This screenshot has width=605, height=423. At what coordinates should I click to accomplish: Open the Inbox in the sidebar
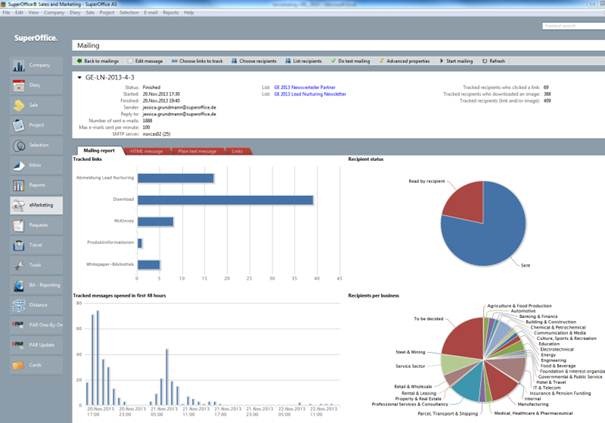36,166
